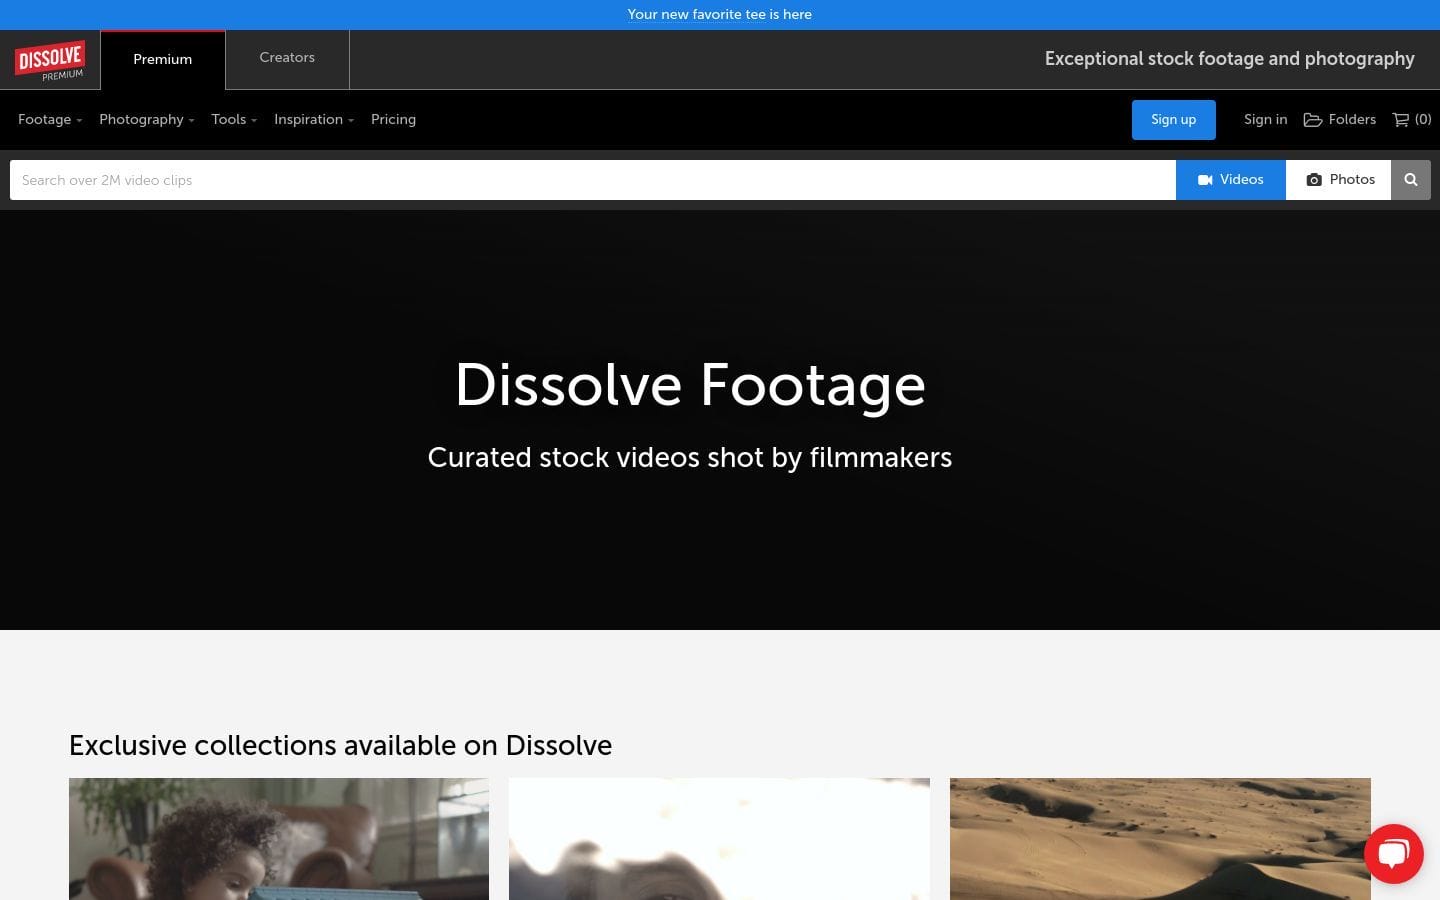Click the video camera icon in search bar
The height and width of the screenshot is (900, 1440).
1205,179
